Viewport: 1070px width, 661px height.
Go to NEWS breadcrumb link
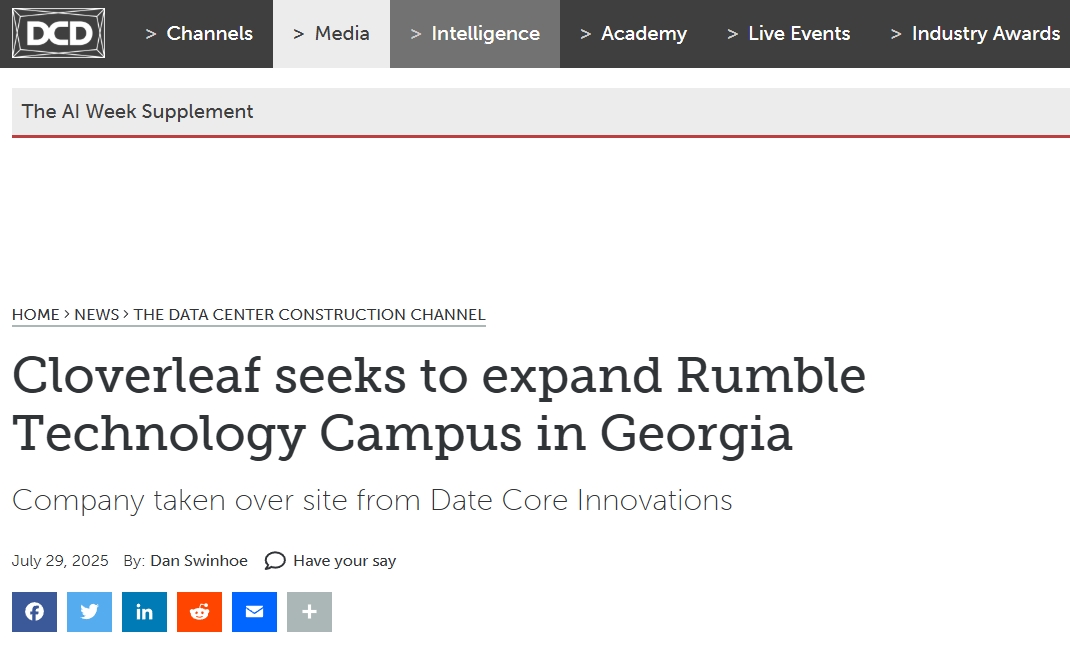coord(97,314)
